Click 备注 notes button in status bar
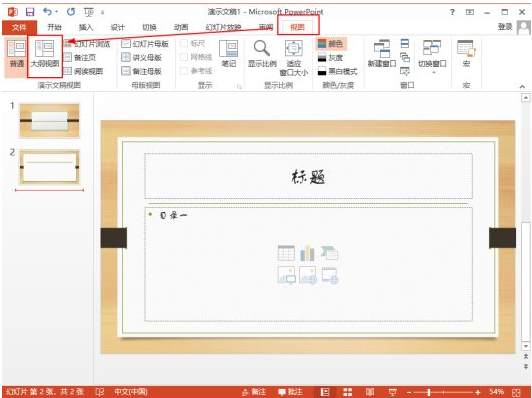Viewport: 532px width, 398px height. coord(254,392)
